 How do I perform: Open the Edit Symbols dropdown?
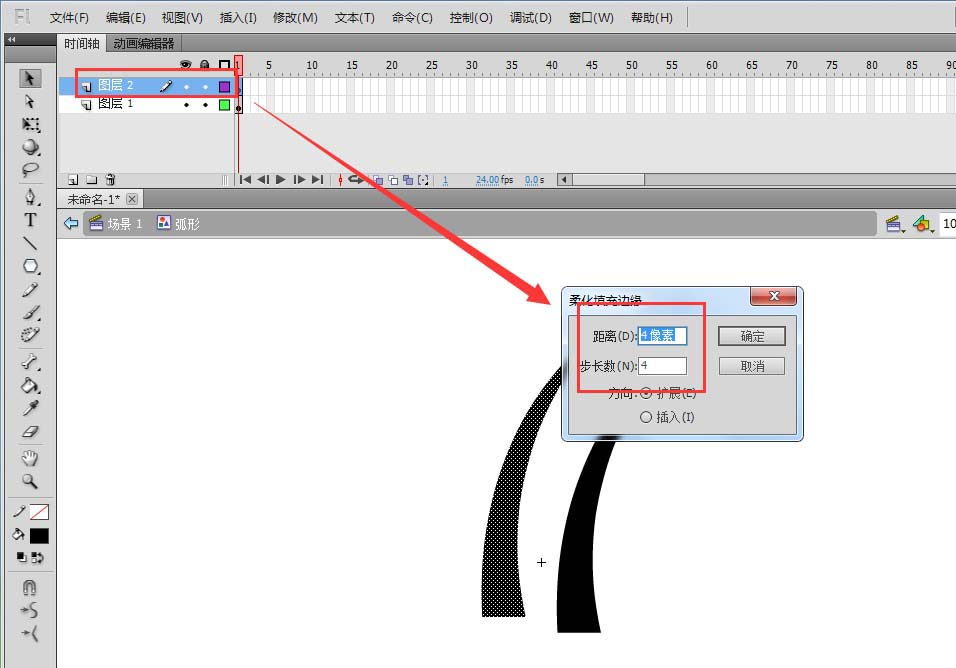pos(924,224)
